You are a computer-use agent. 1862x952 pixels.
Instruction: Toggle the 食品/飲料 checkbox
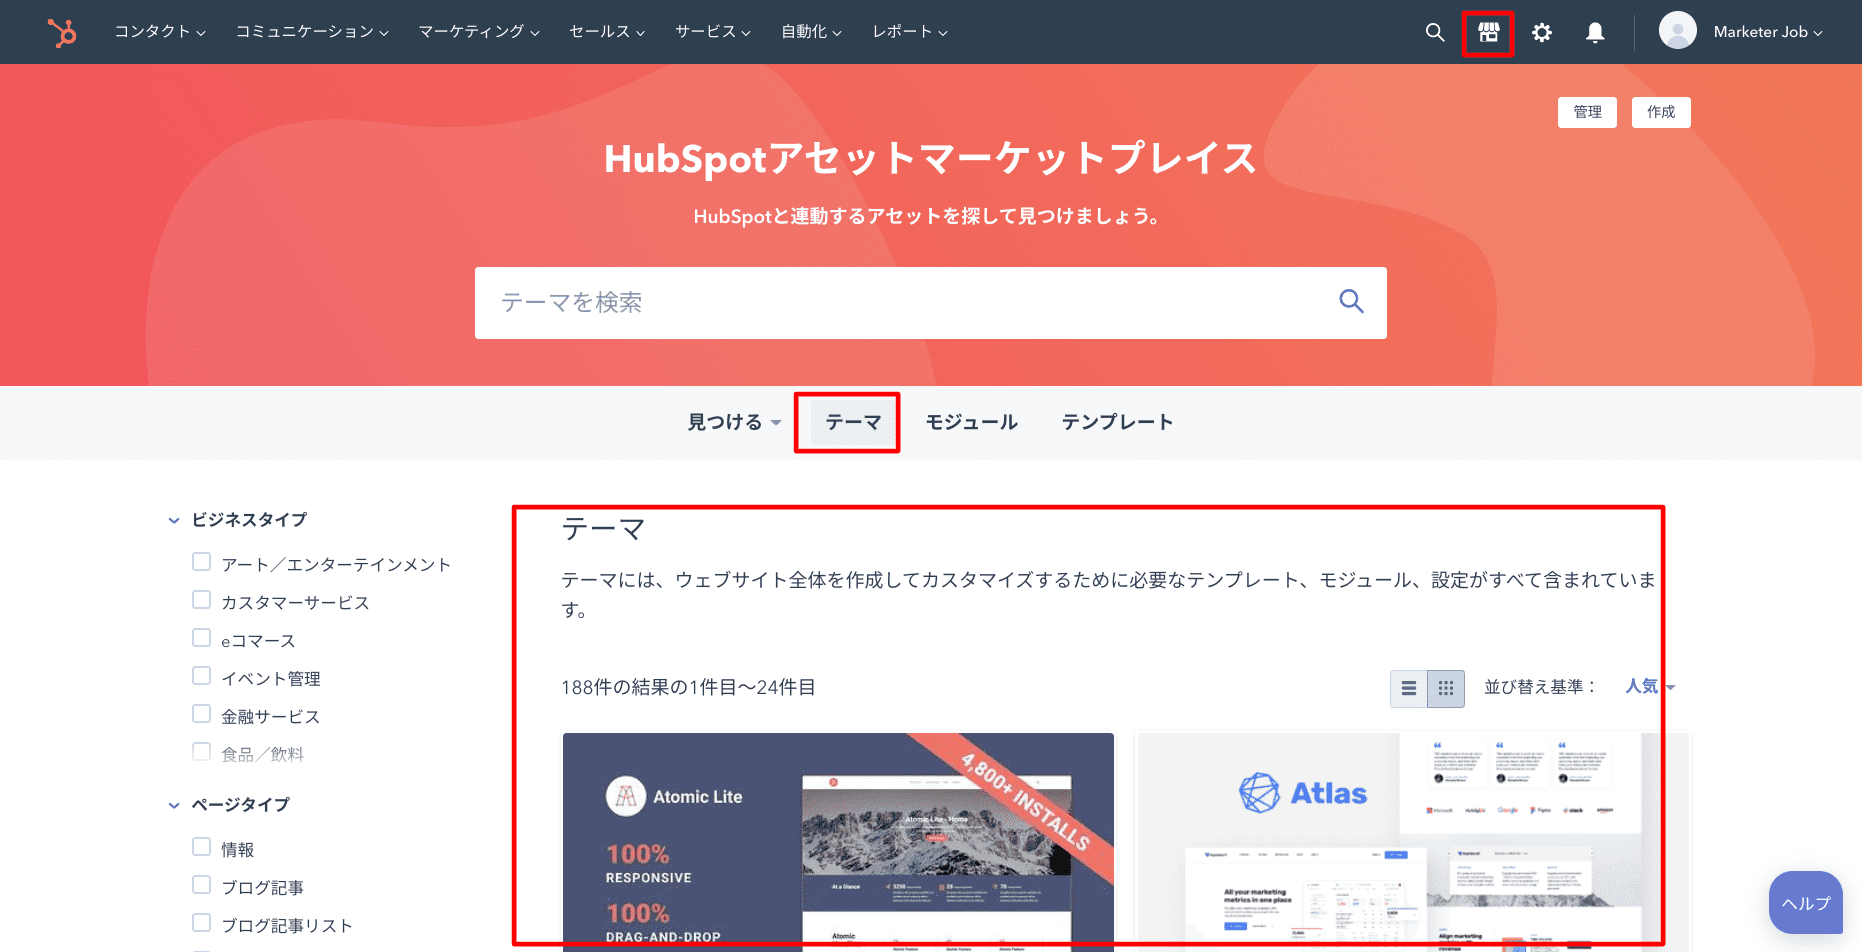pyautogui.click(x=202, y=752)
